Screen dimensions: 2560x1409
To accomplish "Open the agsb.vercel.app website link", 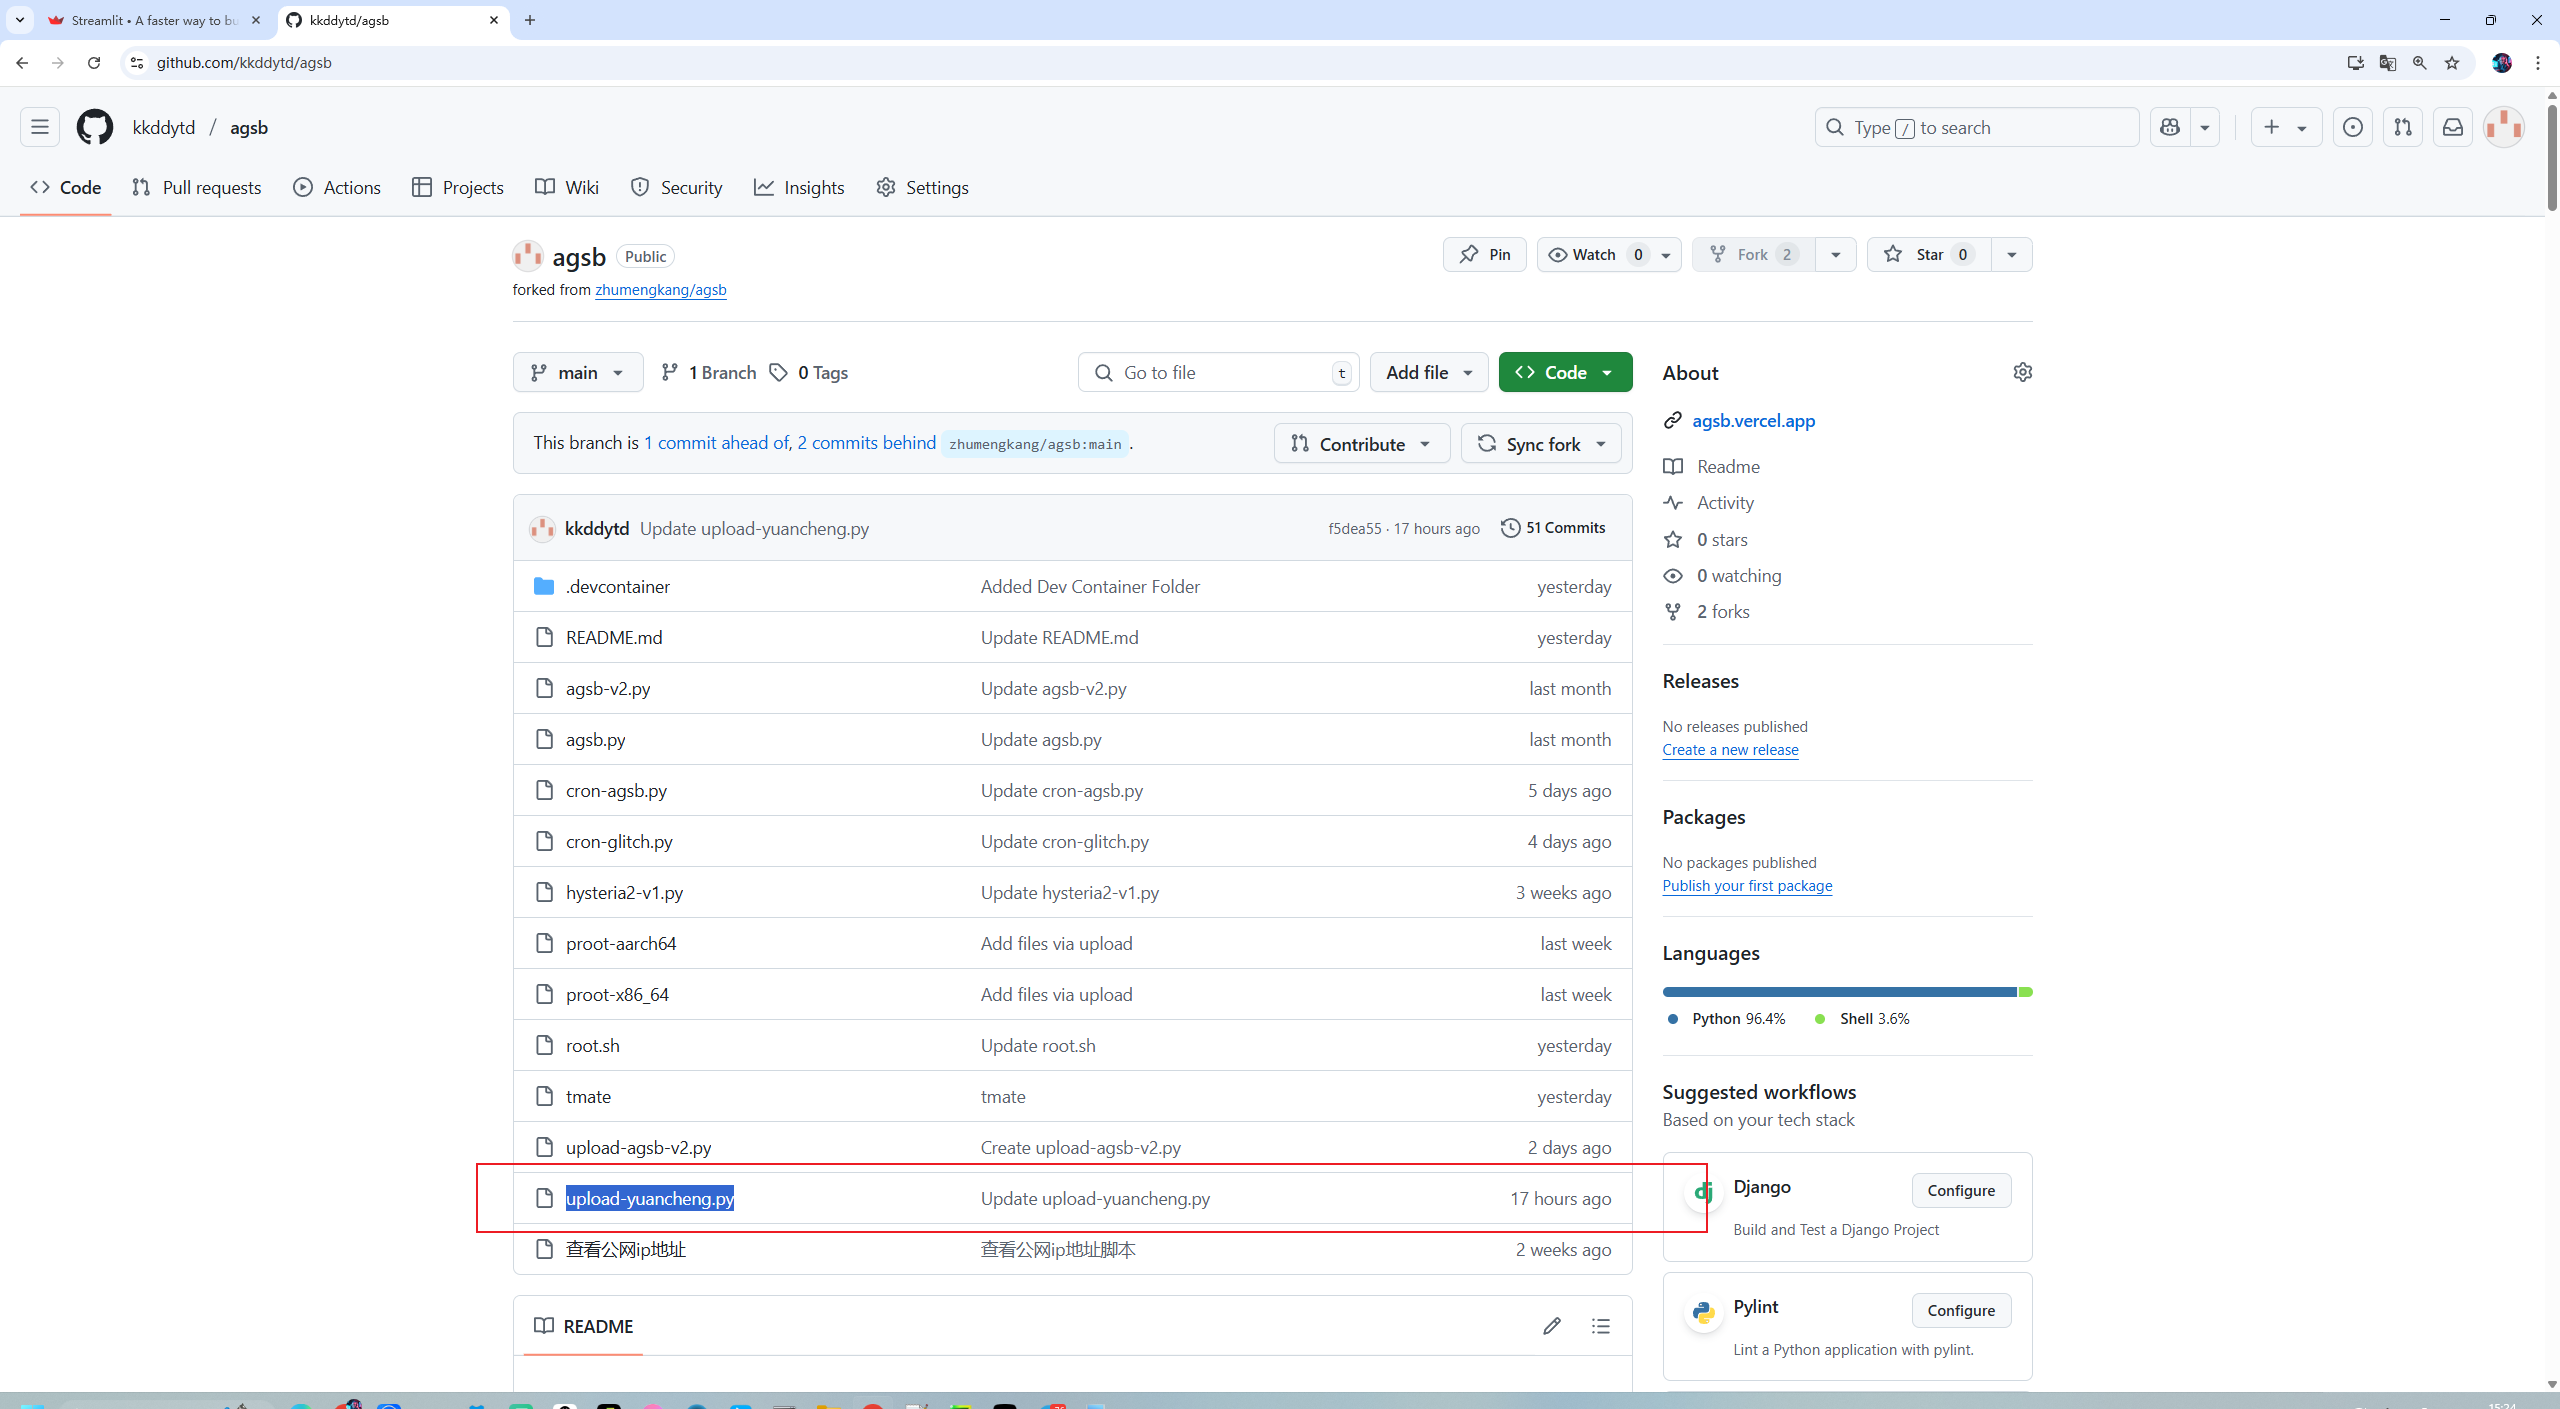I will pos(1753,420).
